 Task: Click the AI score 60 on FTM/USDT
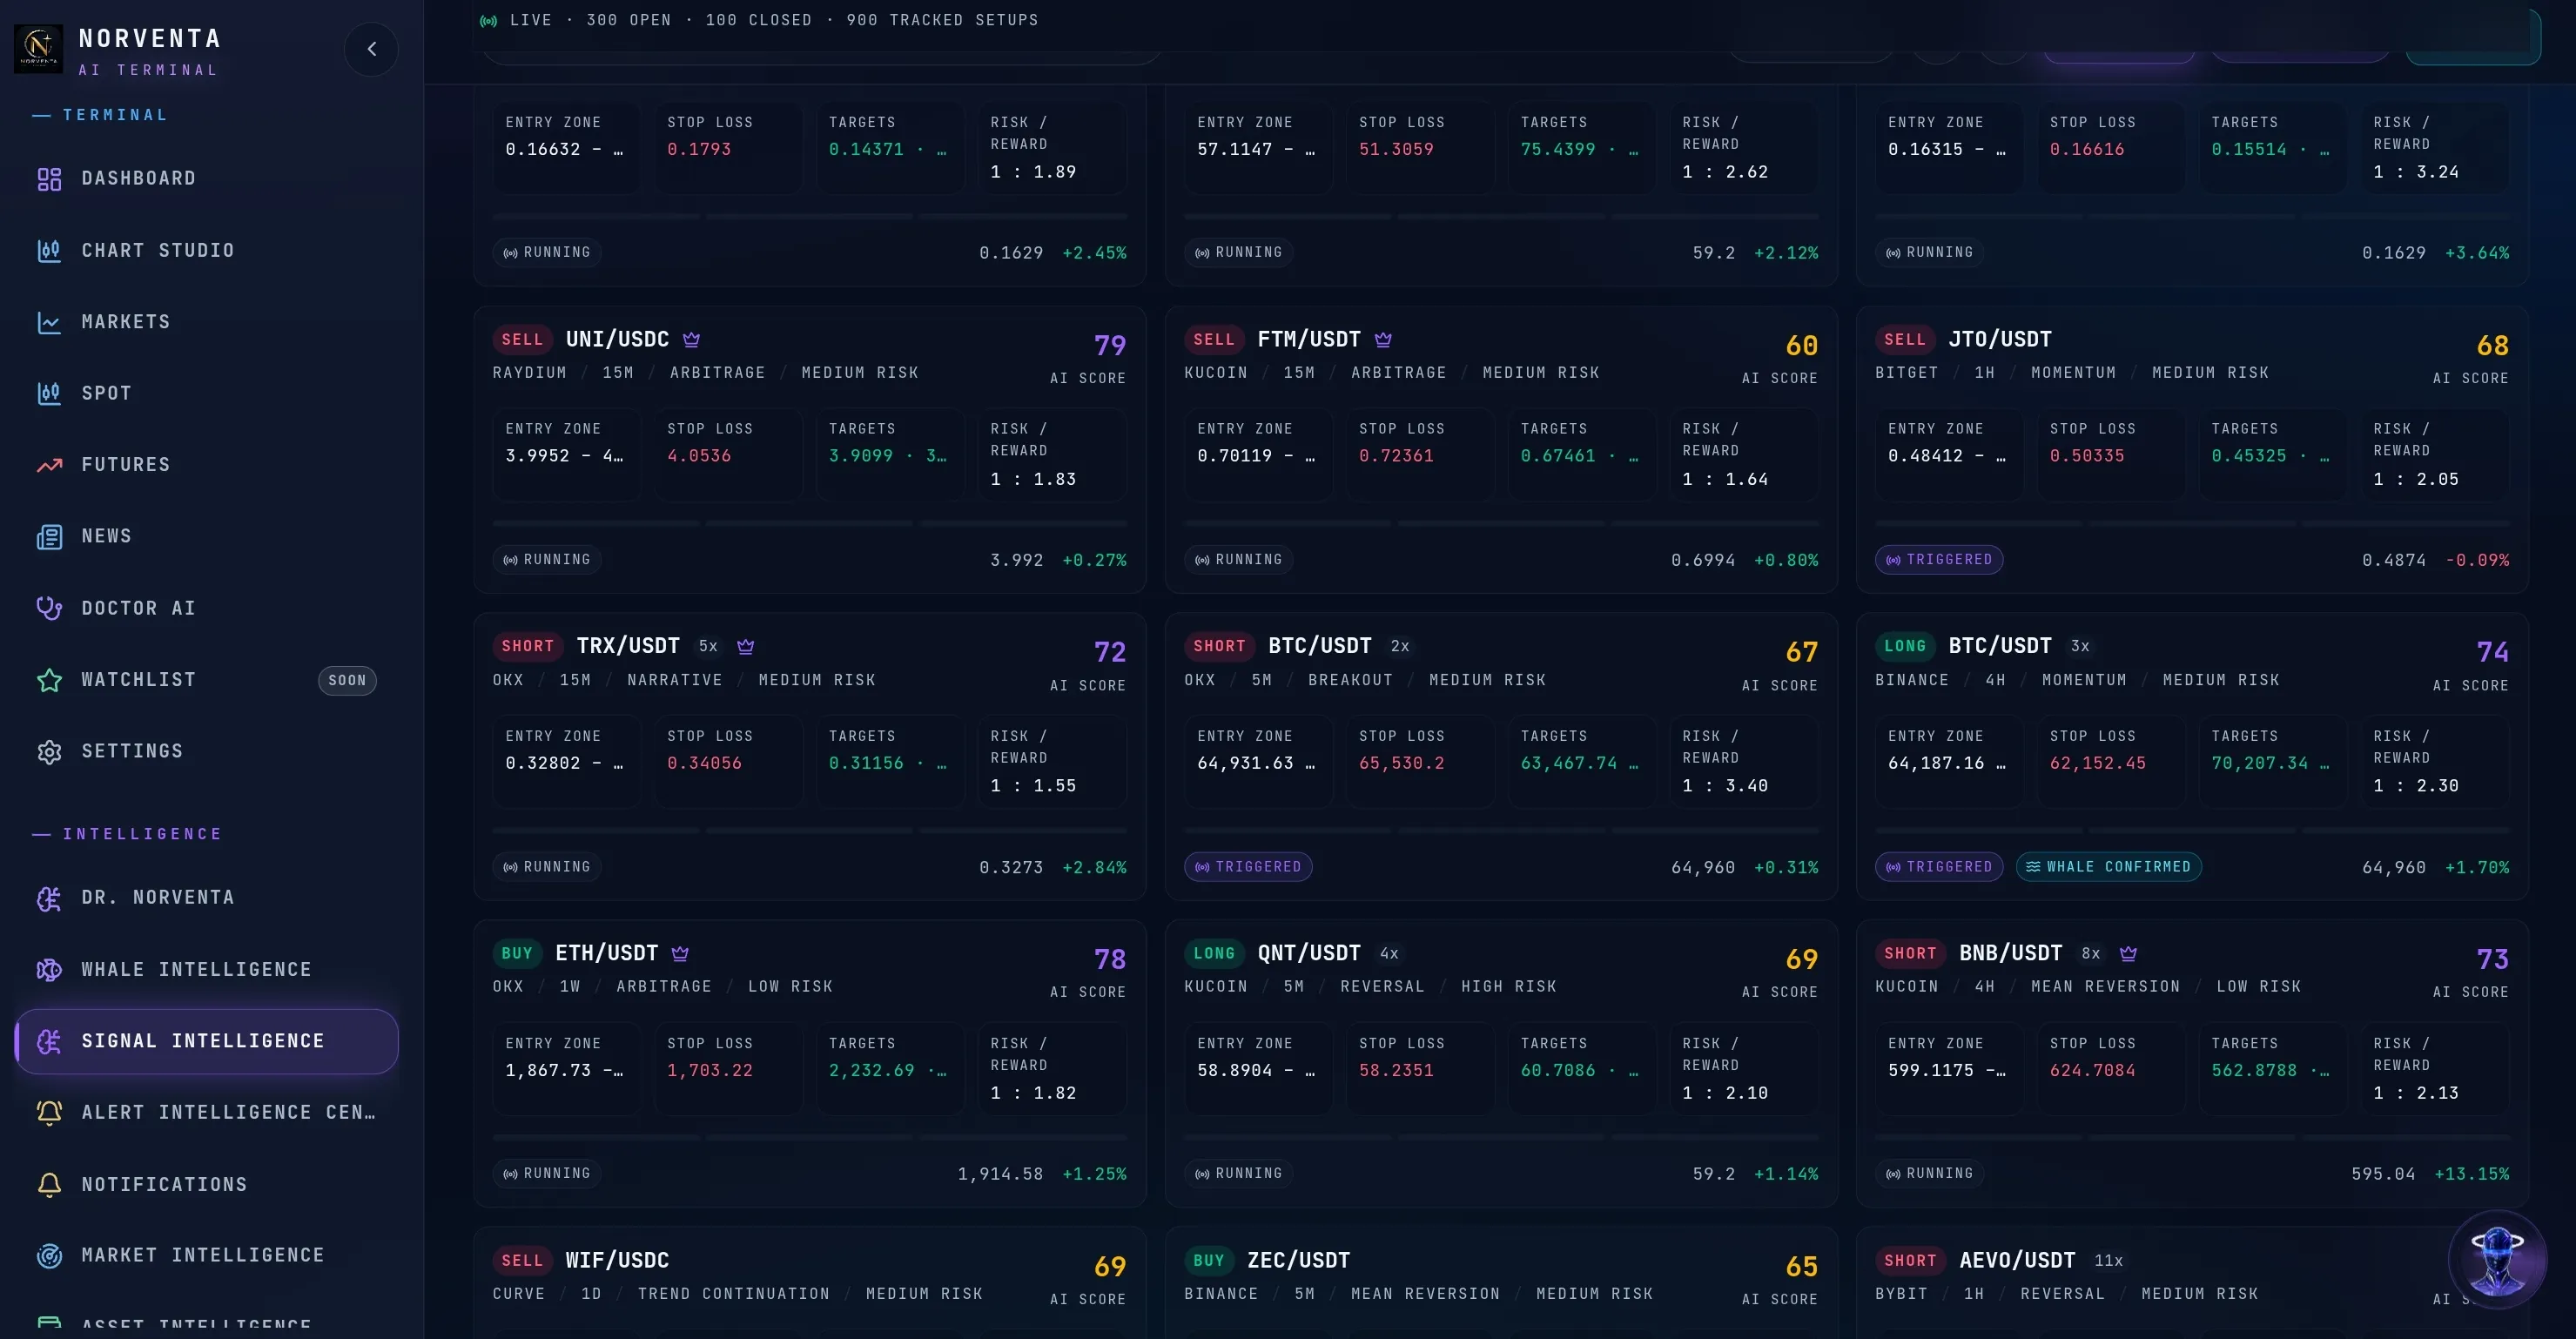pyautogui.click(x=1802, y=346)
